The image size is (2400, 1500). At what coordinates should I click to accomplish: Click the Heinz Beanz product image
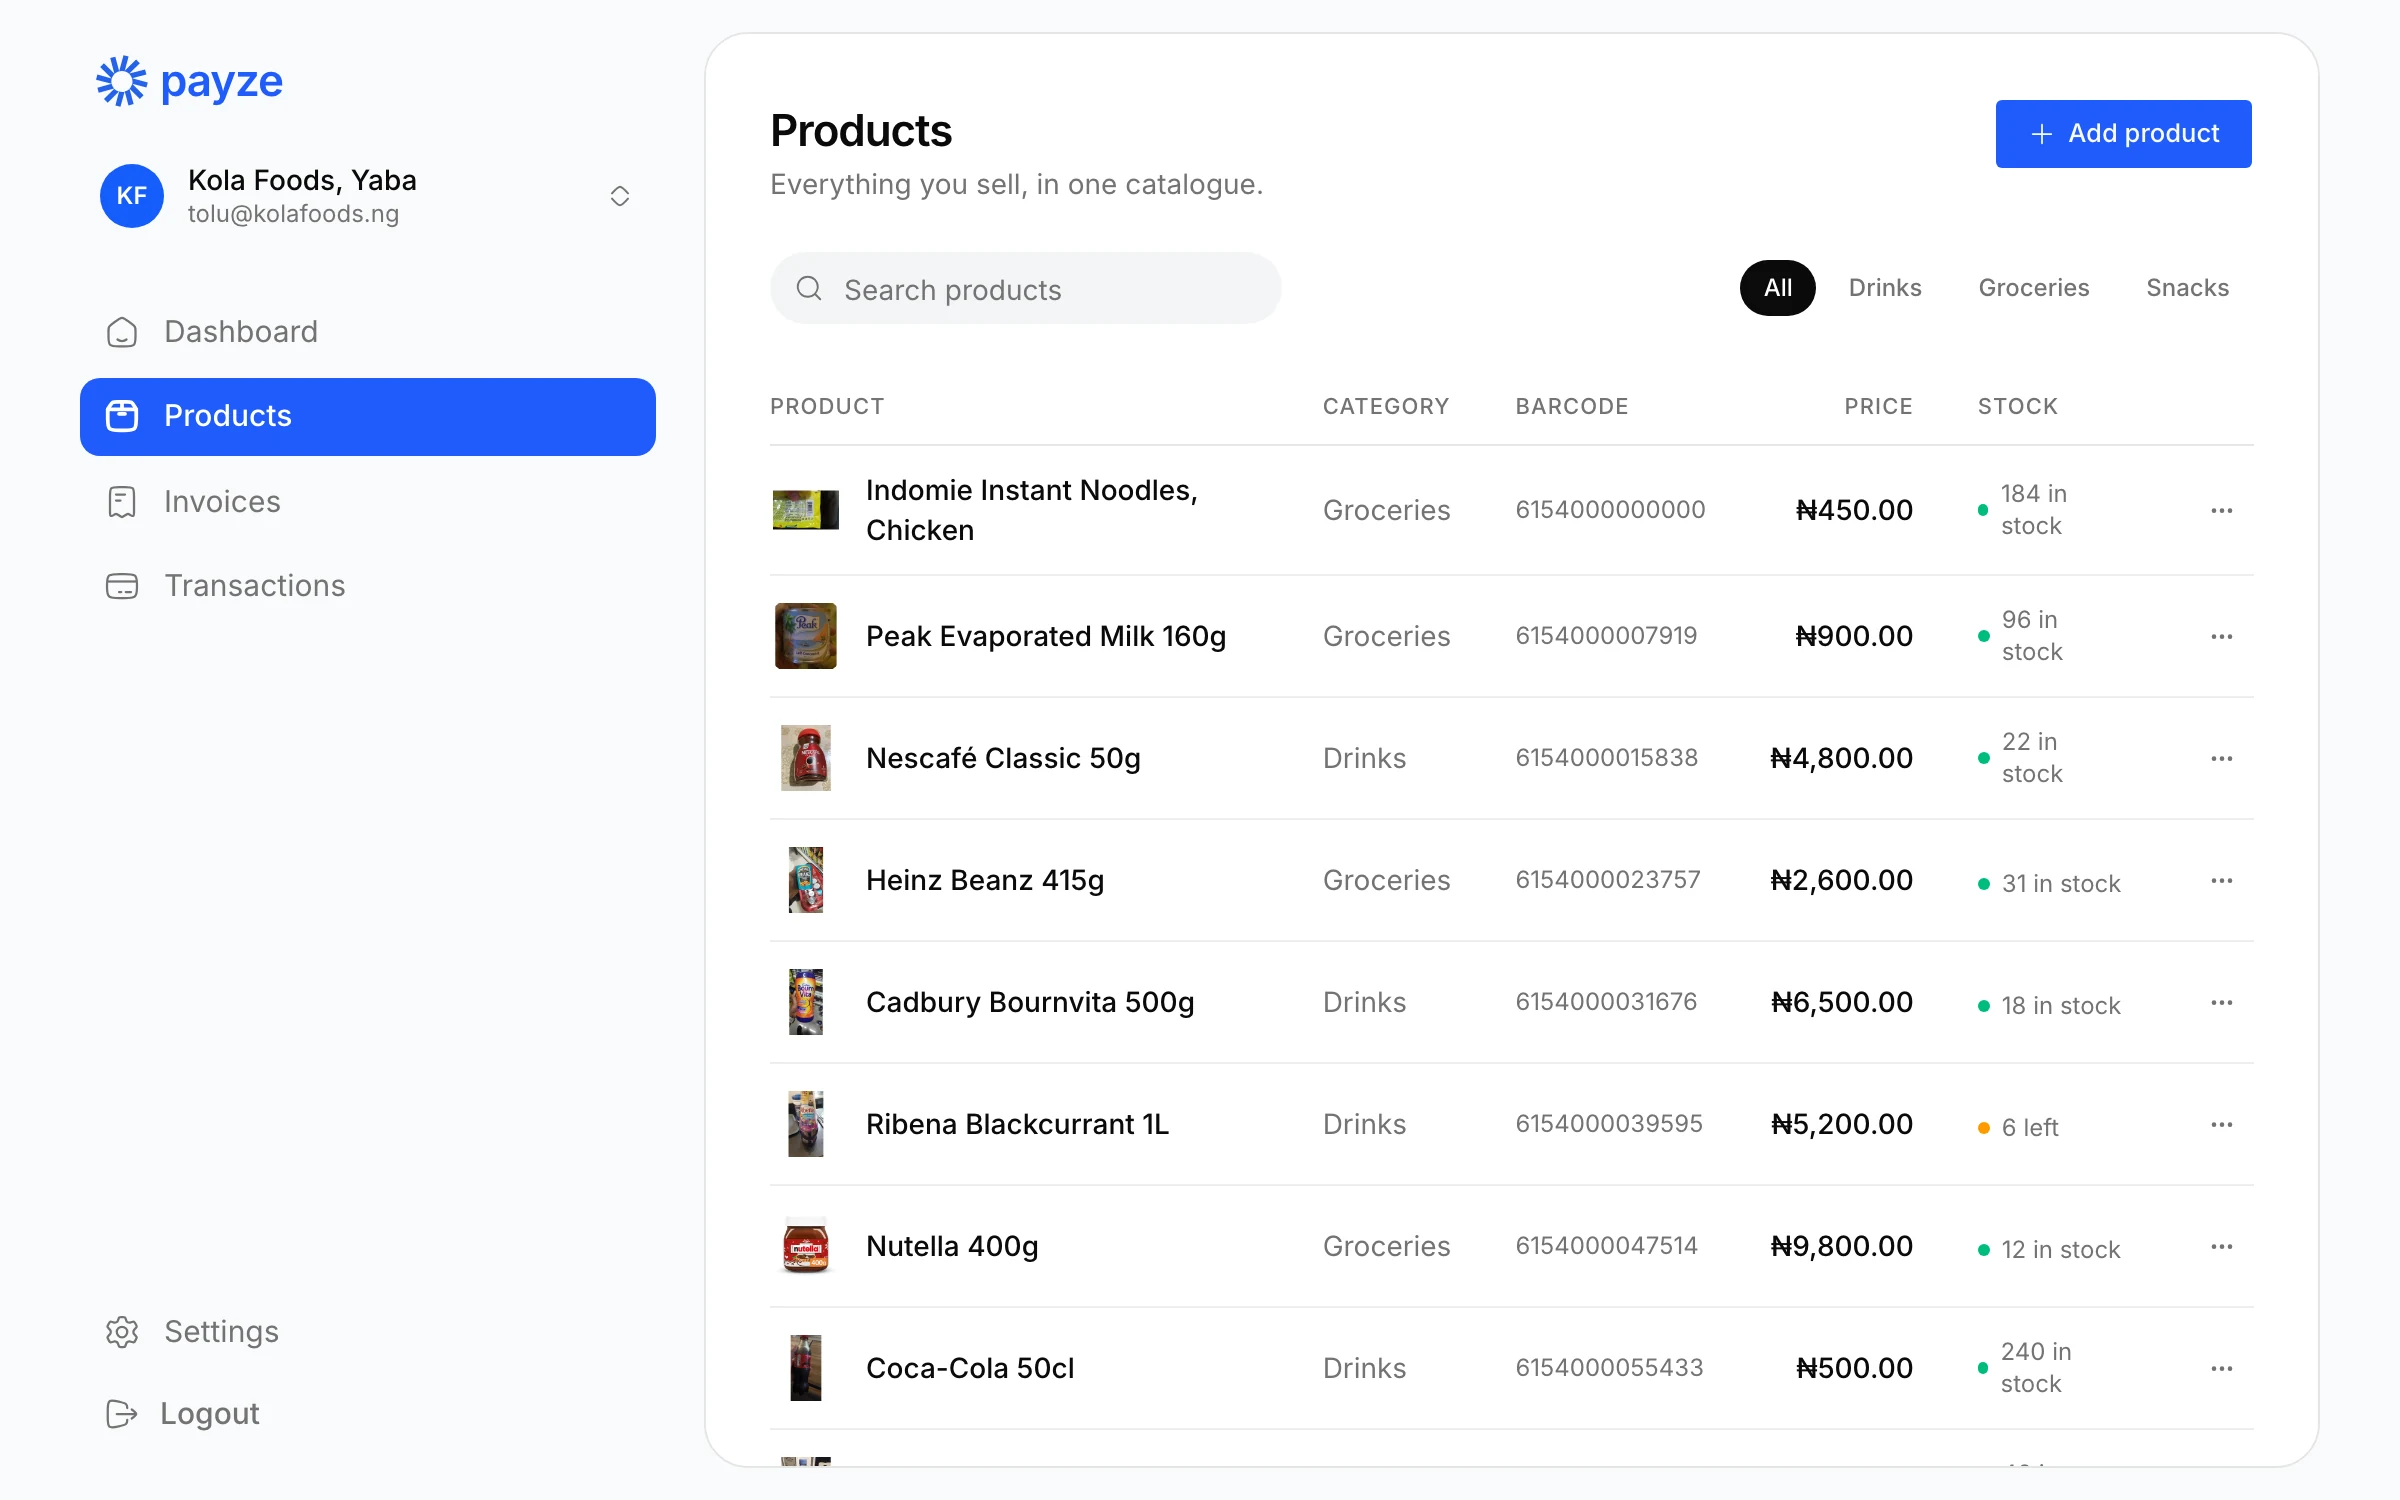806,880
